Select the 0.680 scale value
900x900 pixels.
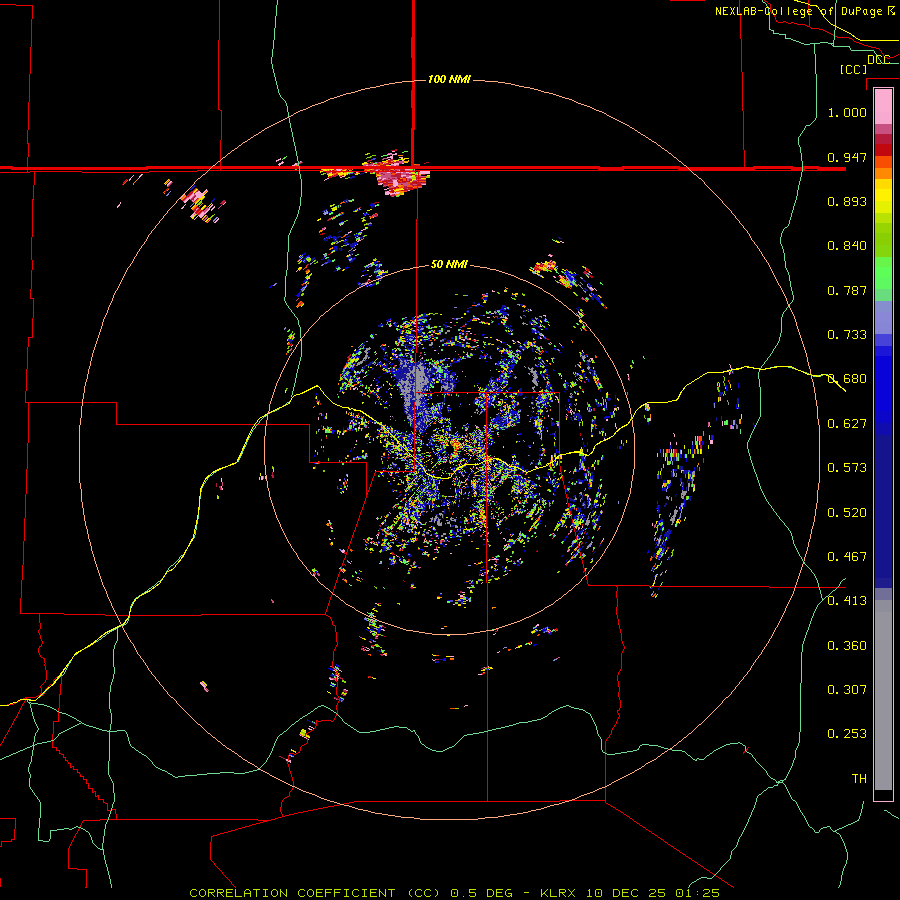coord(847,379)
